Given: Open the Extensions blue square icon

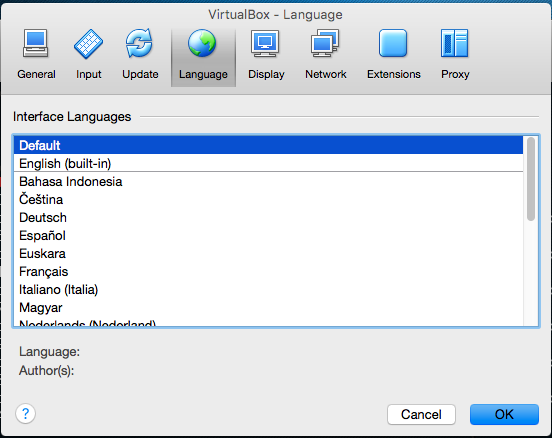Looking at the screenshot, I should [x=393, y=43].
